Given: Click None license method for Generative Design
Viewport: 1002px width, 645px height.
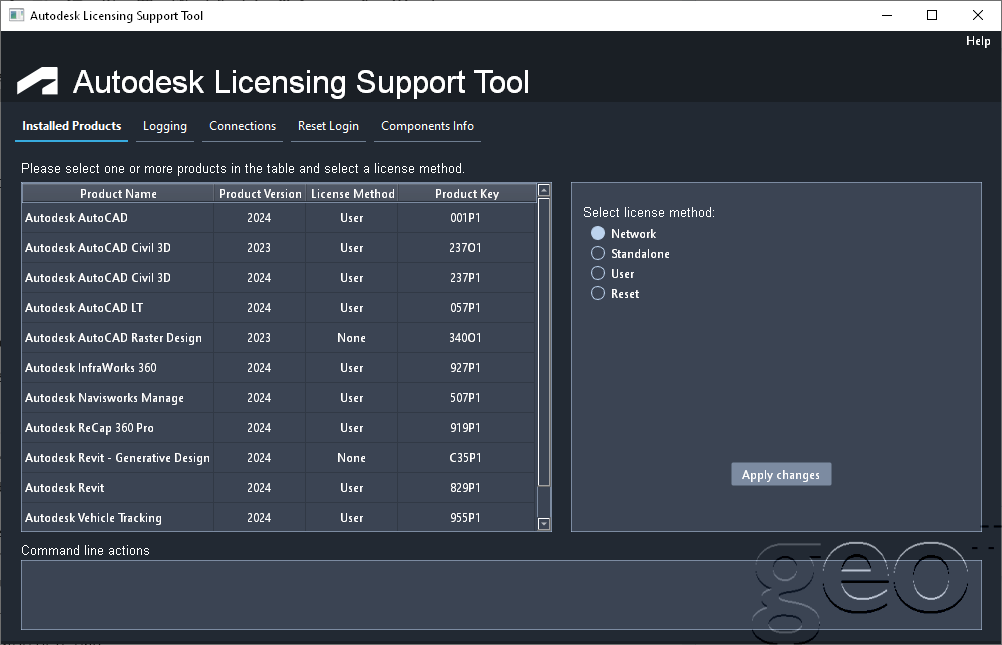Looking at the screenshot, I should tap(351, 458).
